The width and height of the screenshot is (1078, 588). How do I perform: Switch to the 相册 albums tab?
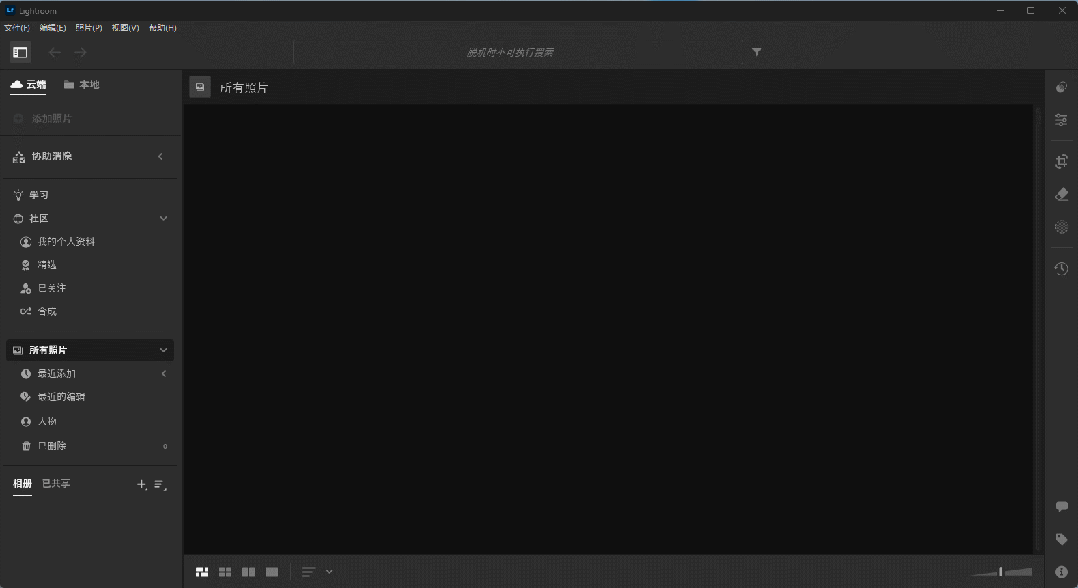[x=22, y=483]
